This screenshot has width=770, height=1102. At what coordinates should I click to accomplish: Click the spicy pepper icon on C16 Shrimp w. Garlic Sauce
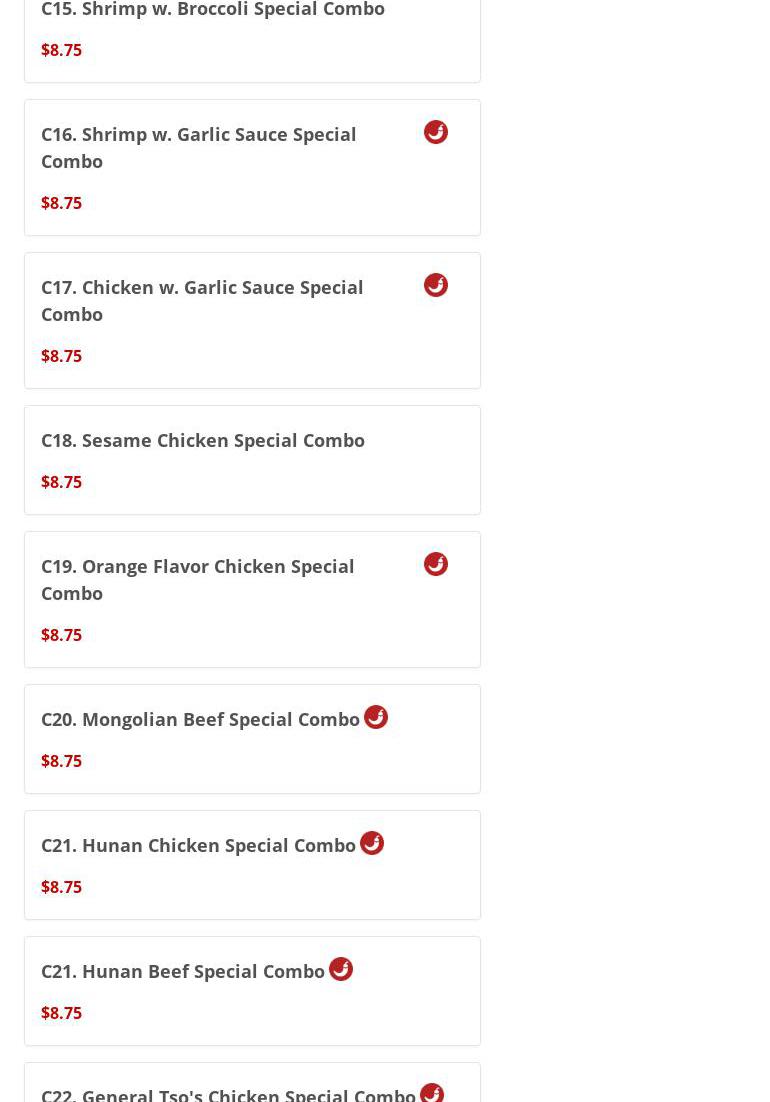pos(436,132)
